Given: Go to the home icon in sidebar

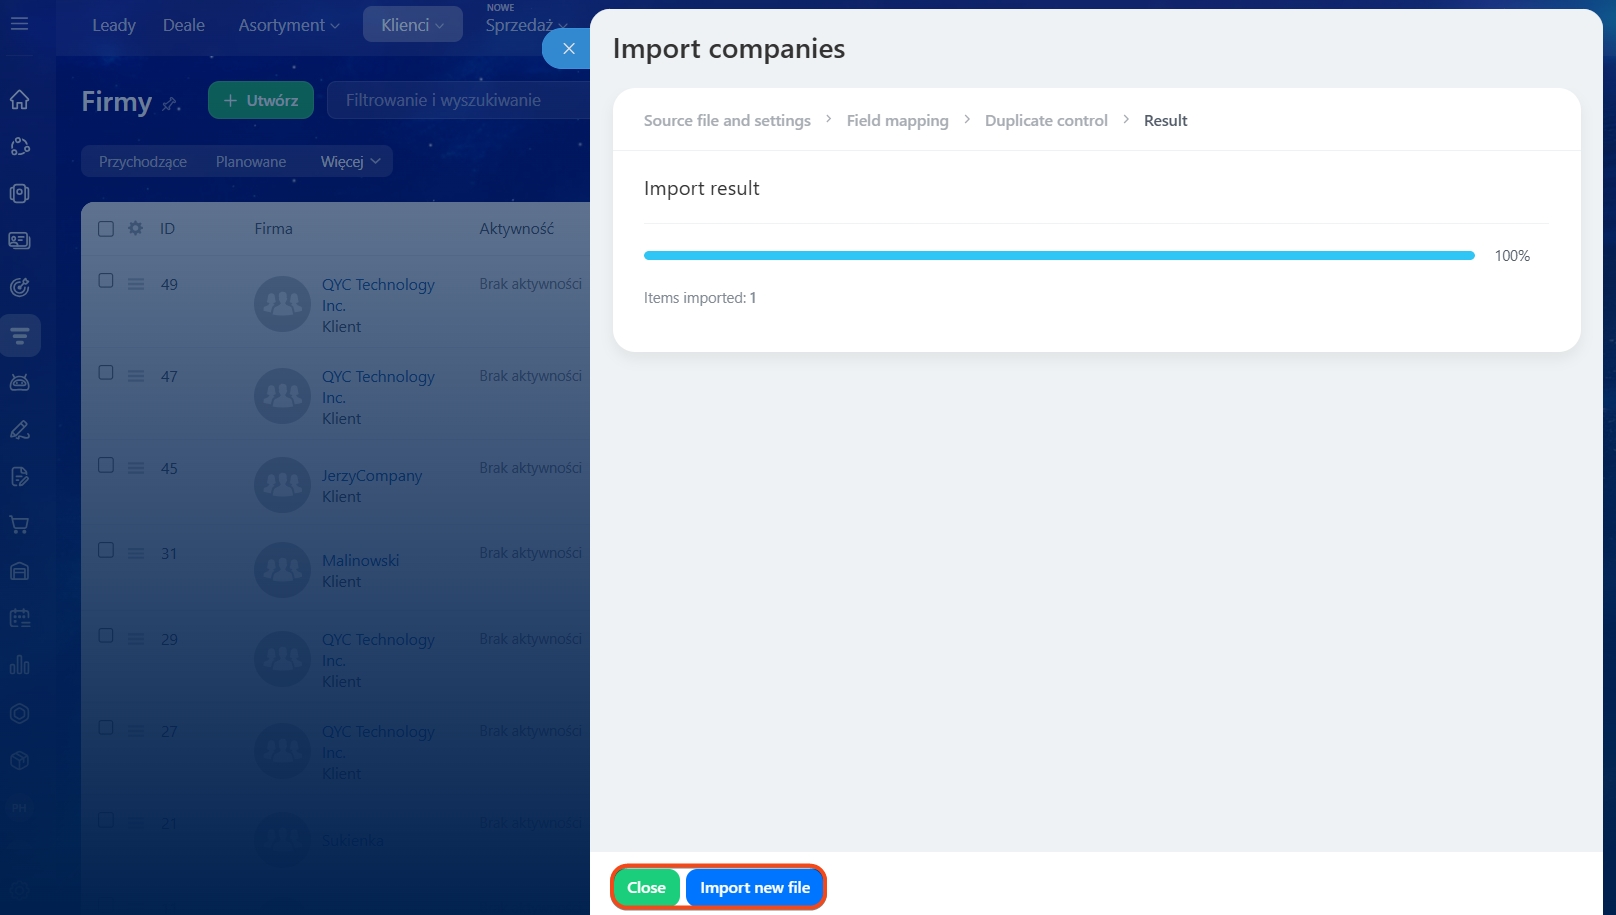Looking at the screenshot, I should [x=19, y=99].
